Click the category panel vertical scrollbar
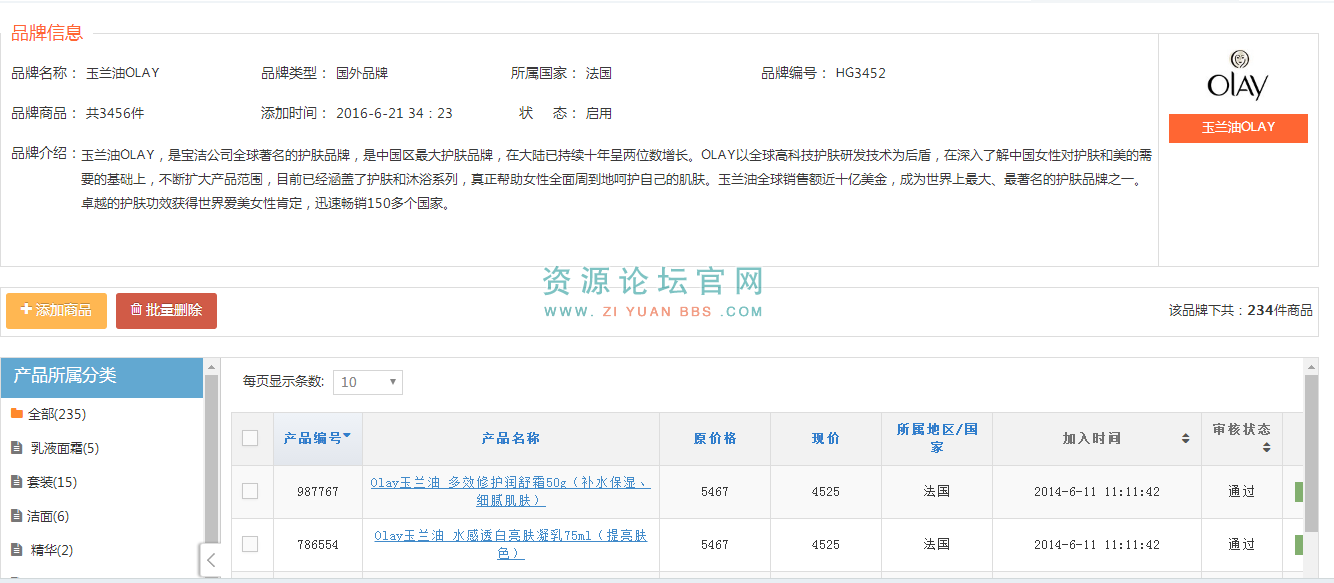This screenshot has height=583, width=1334. pos(211,458)
